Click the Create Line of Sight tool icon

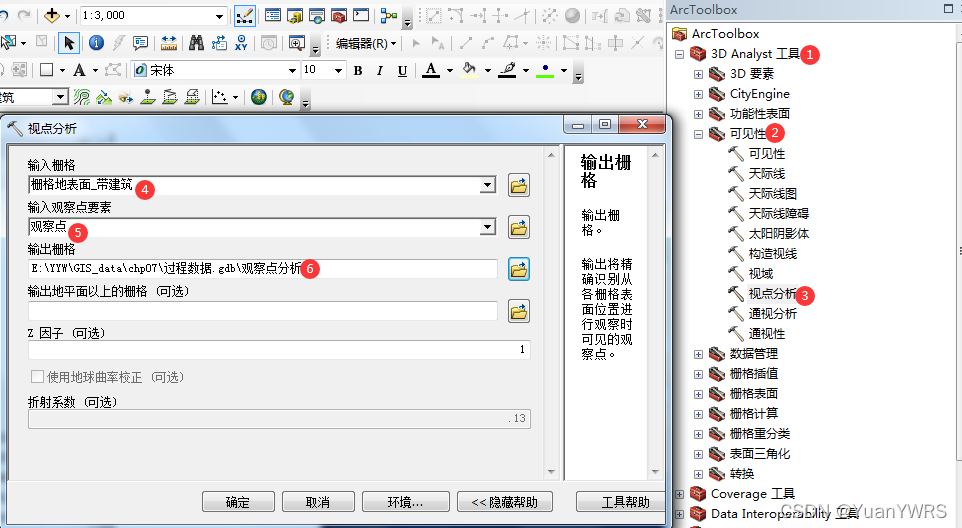click(x=126, y=97)
